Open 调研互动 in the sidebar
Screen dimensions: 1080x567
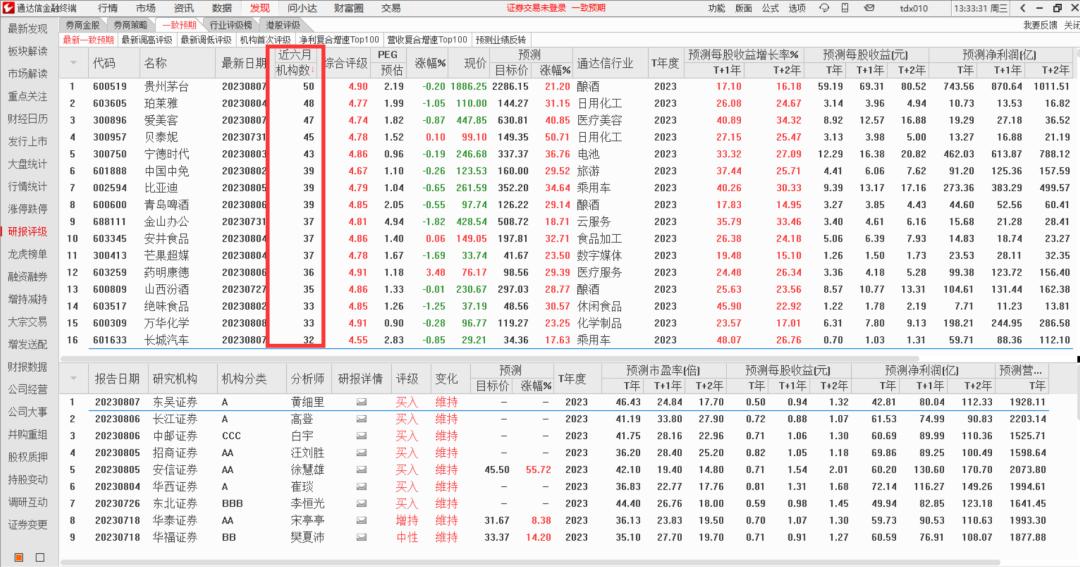[x=28, y=502]
